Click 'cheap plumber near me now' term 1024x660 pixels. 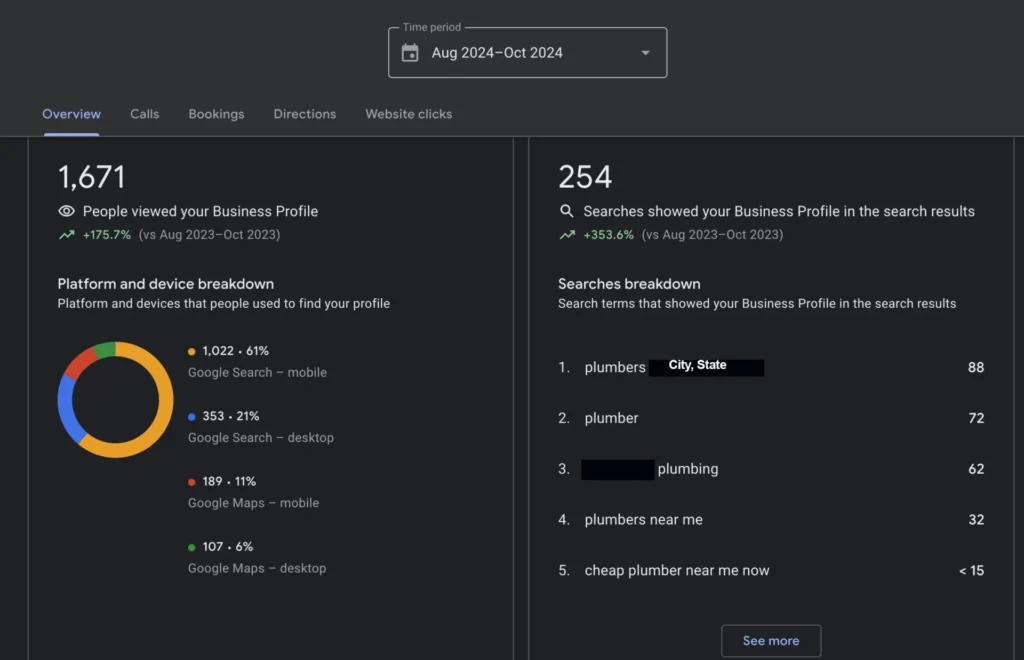point(677,571)
